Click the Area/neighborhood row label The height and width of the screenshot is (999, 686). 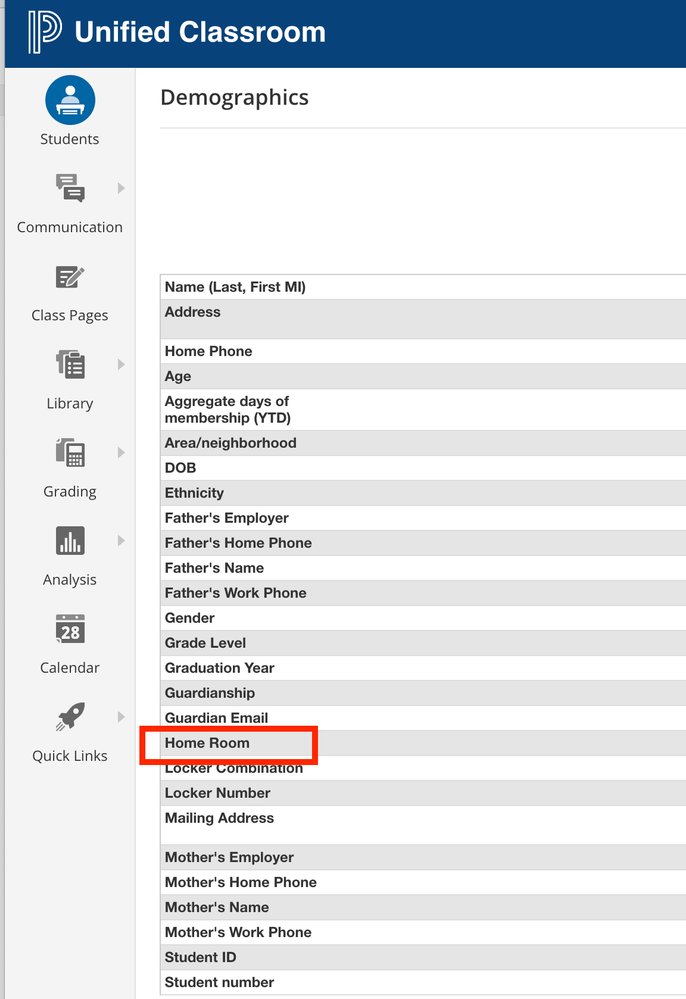(x=231, y=443)
